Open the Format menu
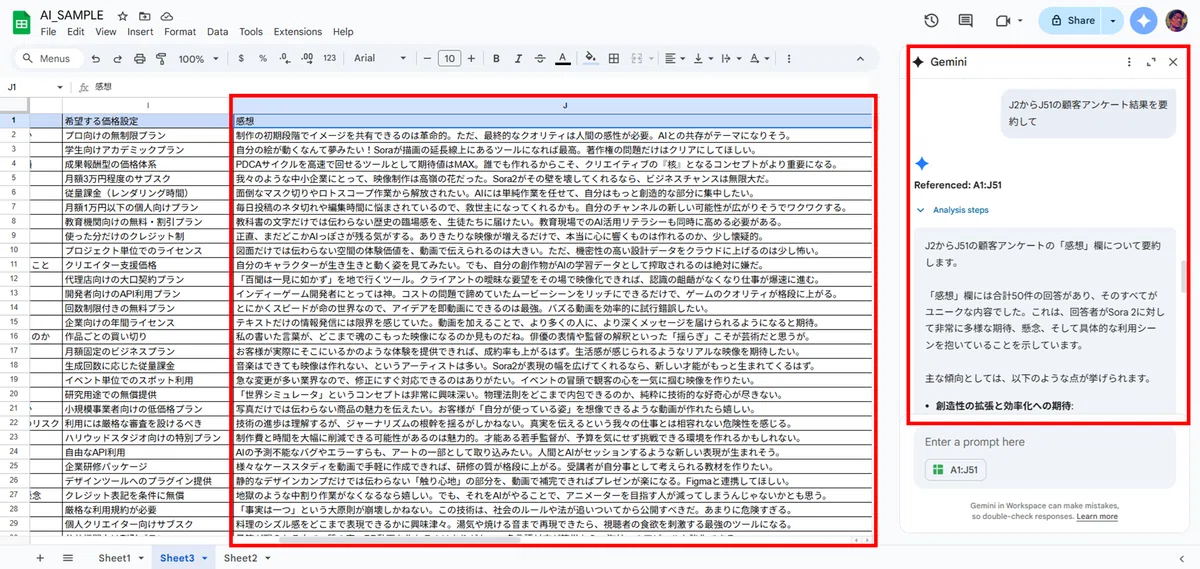Screen dimensions: 1200x569 click(x=180, y=32)
